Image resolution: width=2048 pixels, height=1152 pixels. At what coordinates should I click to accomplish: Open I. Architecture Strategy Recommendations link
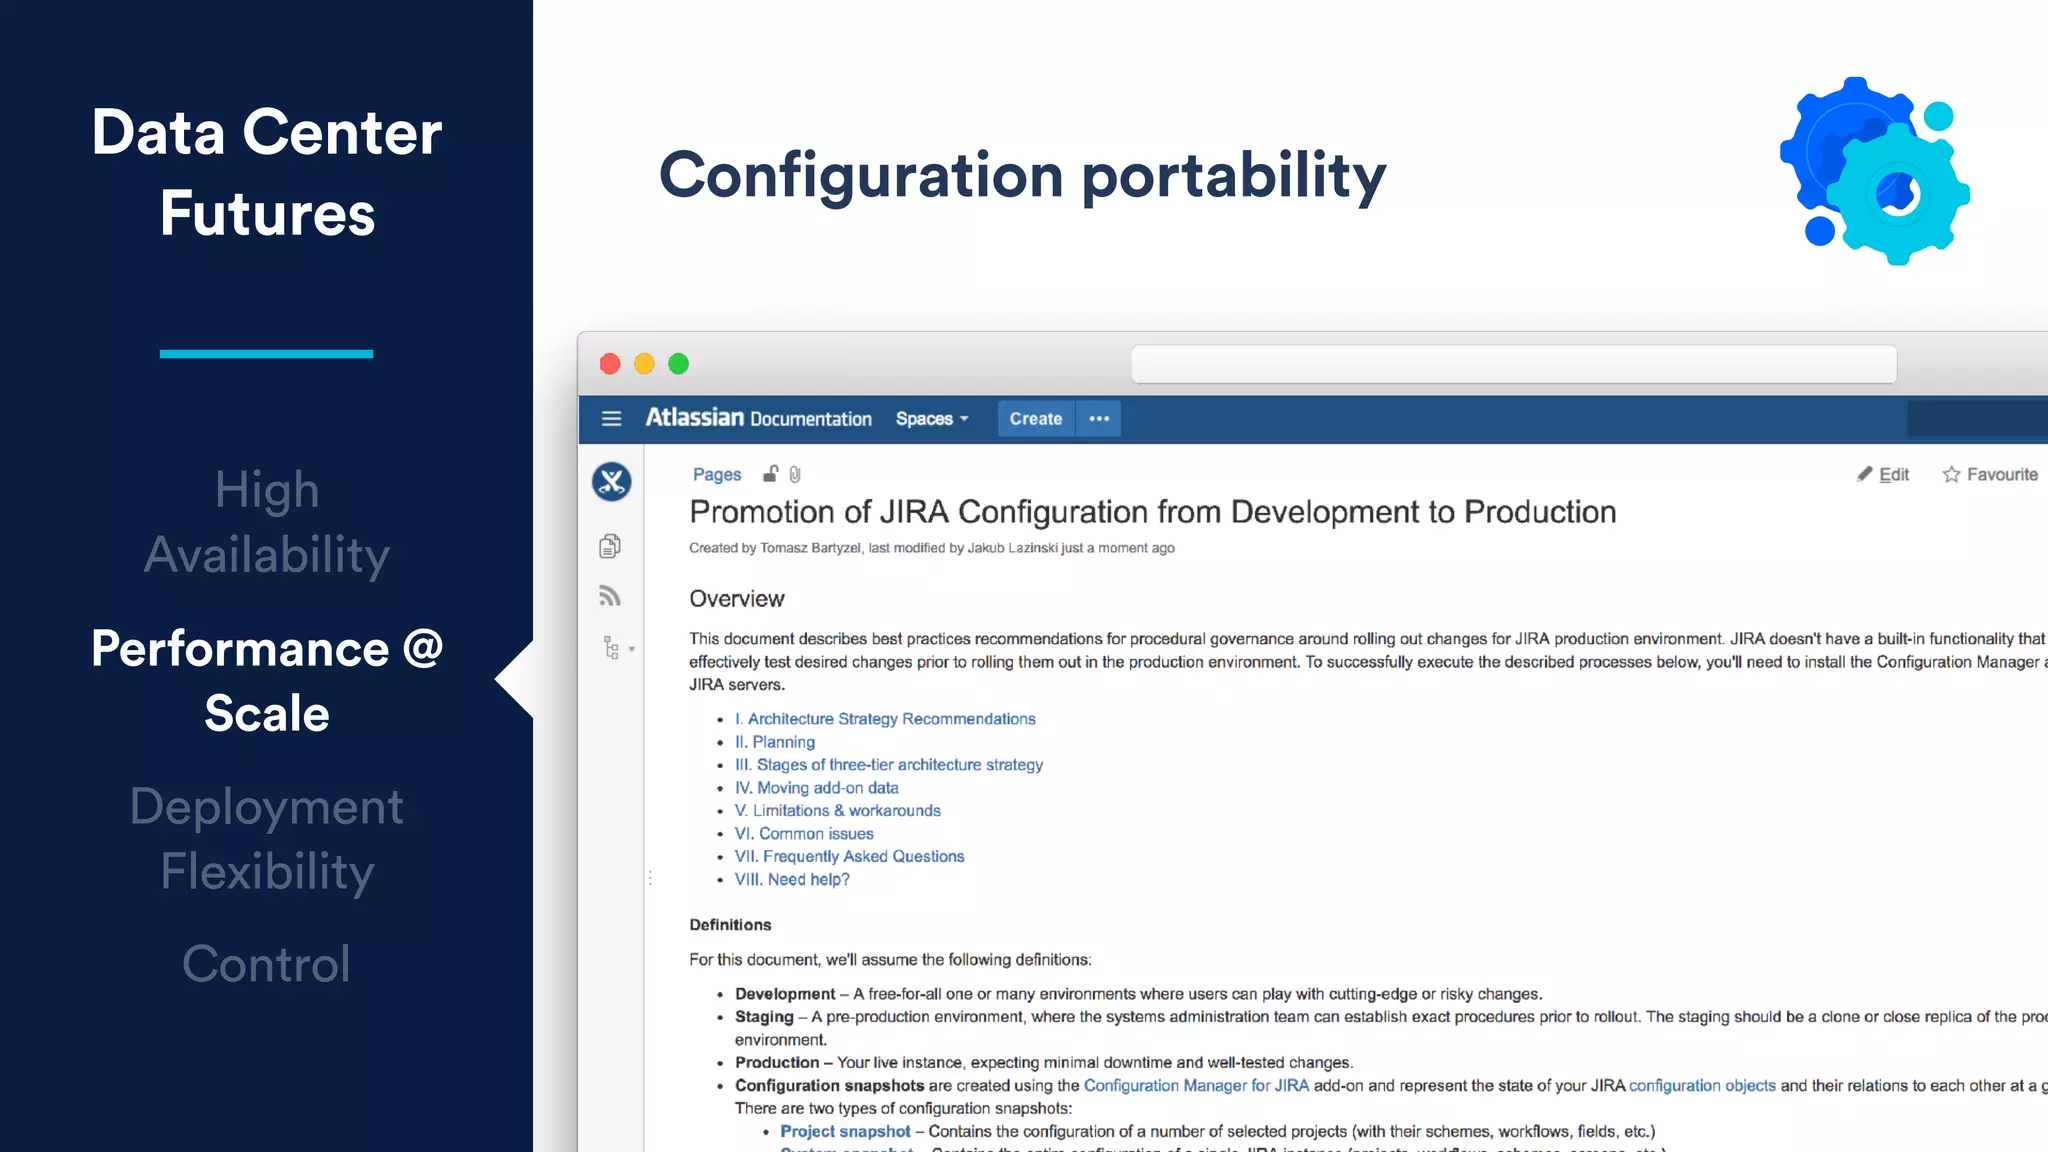pos(885,719)
